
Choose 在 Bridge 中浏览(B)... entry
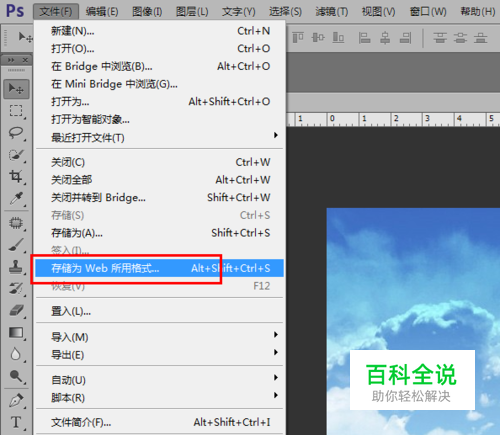point(160,66)
